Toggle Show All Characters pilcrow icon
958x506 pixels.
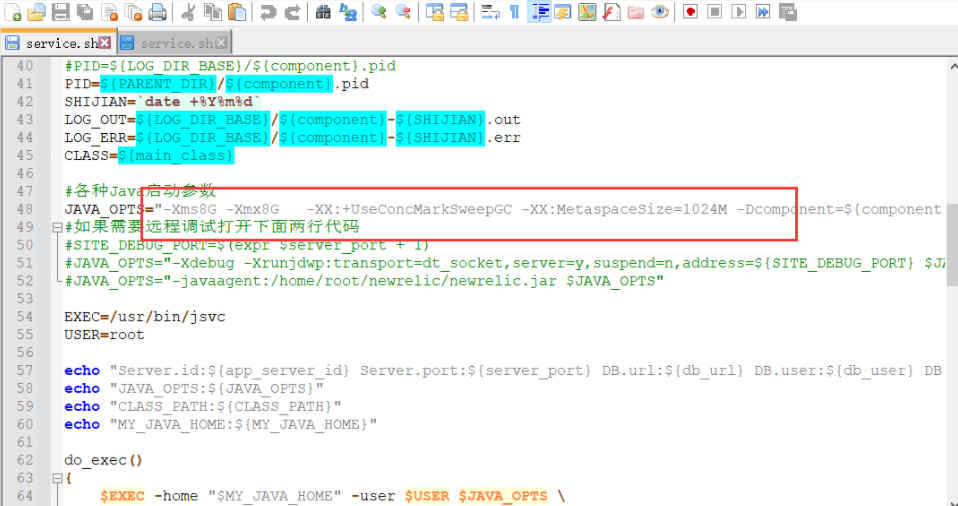pyautogui.click(x=514, y=12)
